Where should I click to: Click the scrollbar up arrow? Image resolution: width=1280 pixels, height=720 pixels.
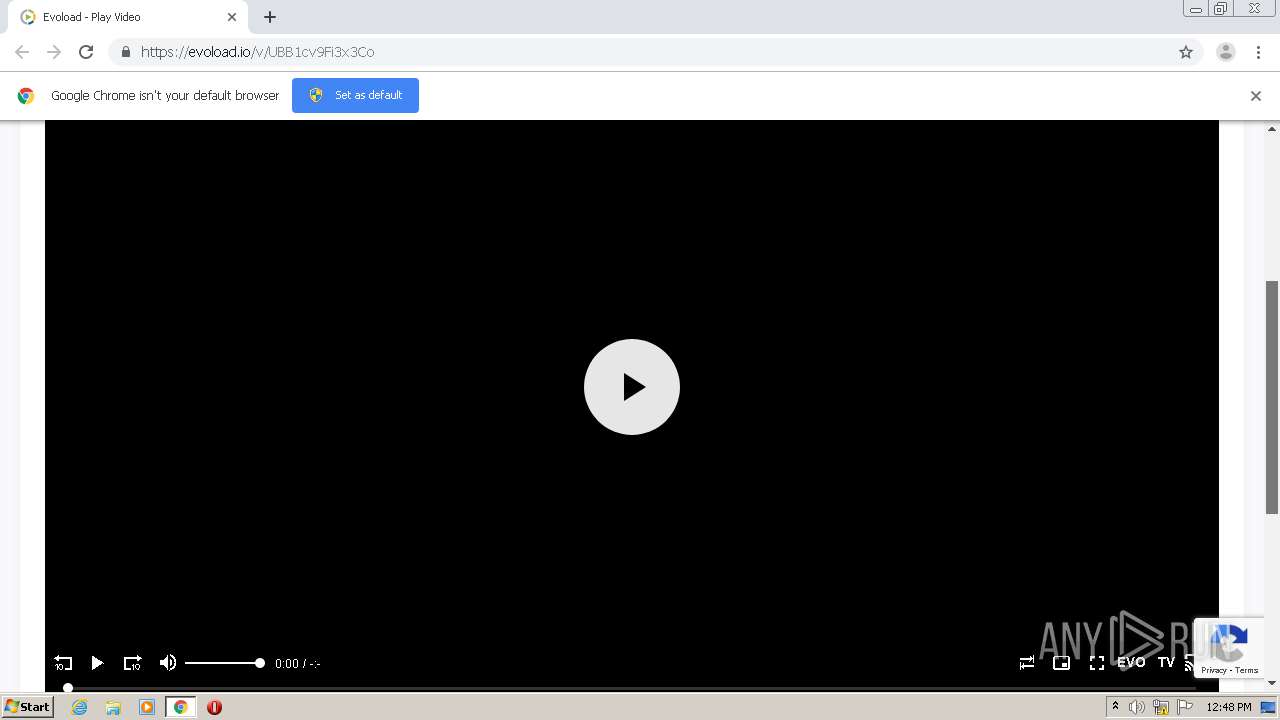coord(1272,129)
